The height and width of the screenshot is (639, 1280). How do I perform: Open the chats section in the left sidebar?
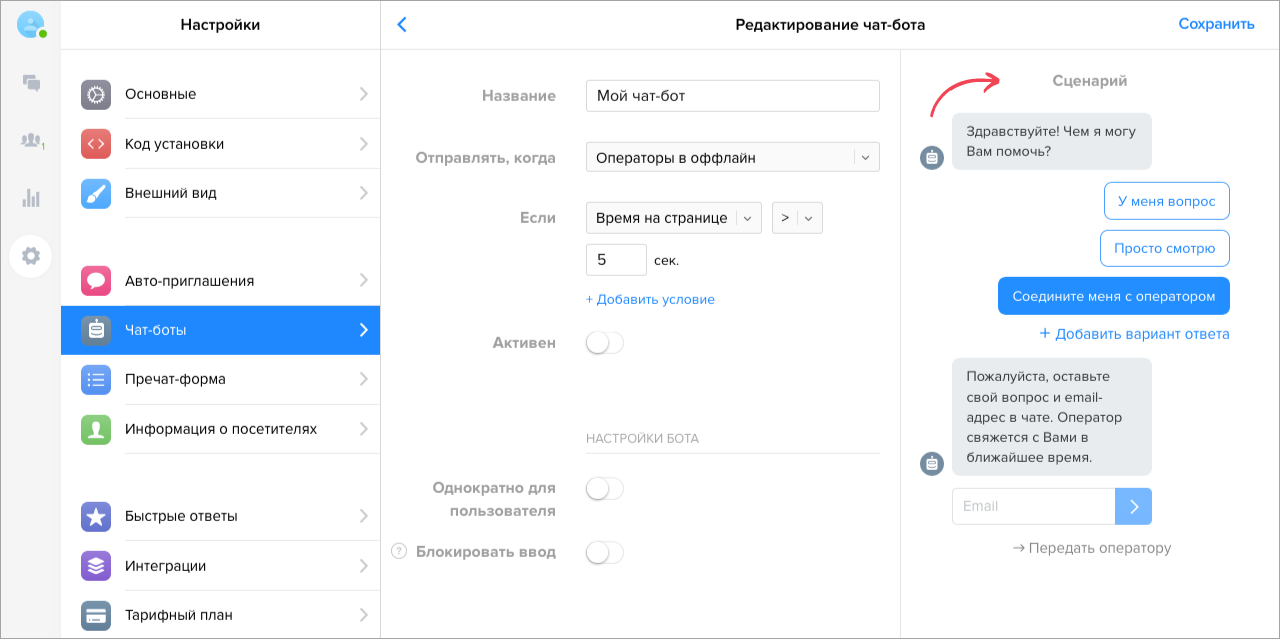(31, 83)
